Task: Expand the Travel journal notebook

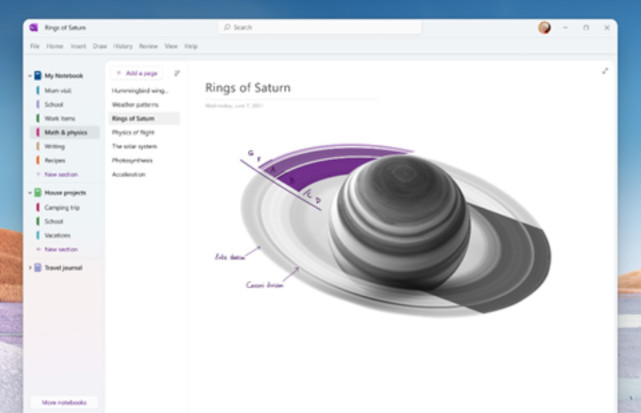Action: pos(30,267)
